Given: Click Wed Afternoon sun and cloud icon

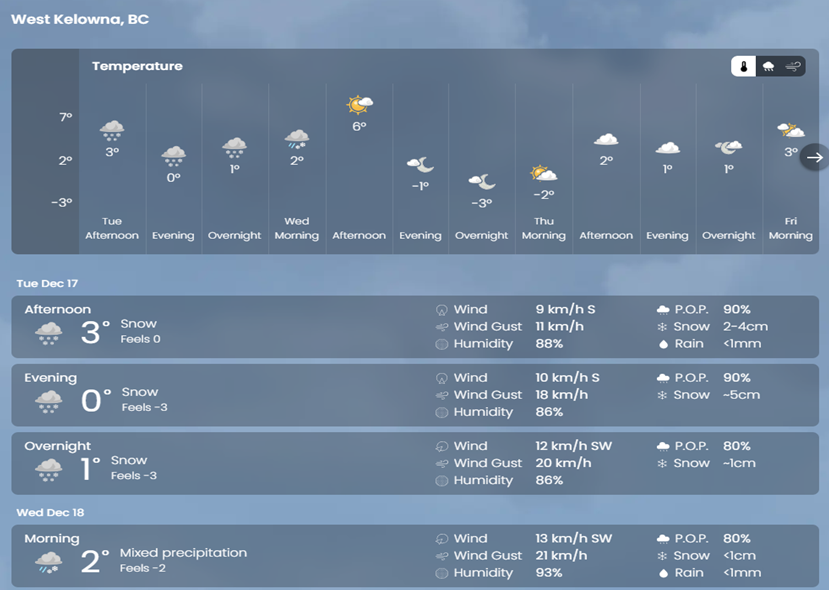Looking at the screenshot, I should click(360, 104).
